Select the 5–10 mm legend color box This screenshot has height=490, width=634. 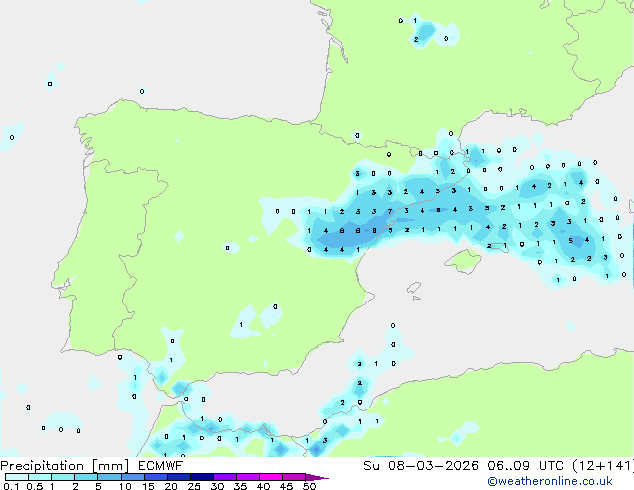[x=109, y=477]
